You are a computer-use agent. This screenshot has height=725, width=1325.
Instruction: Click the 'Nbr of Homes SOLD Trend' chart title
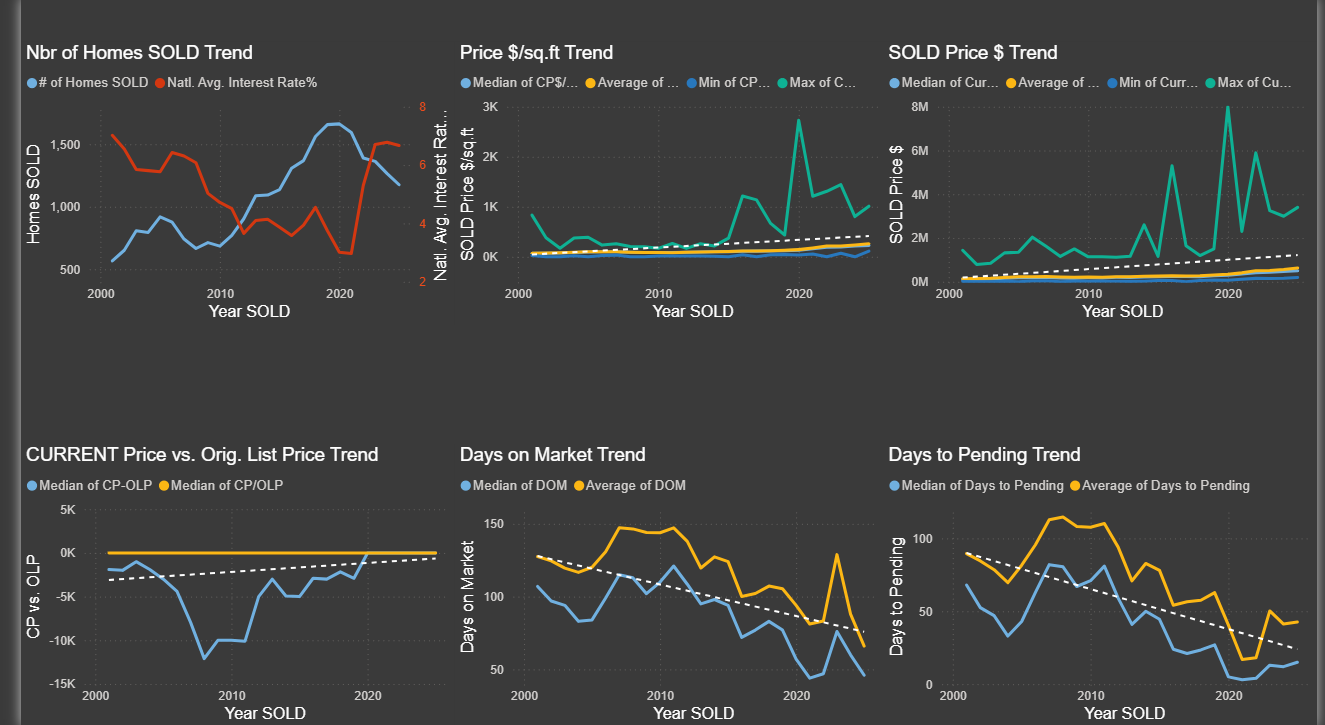coord(139,52)
